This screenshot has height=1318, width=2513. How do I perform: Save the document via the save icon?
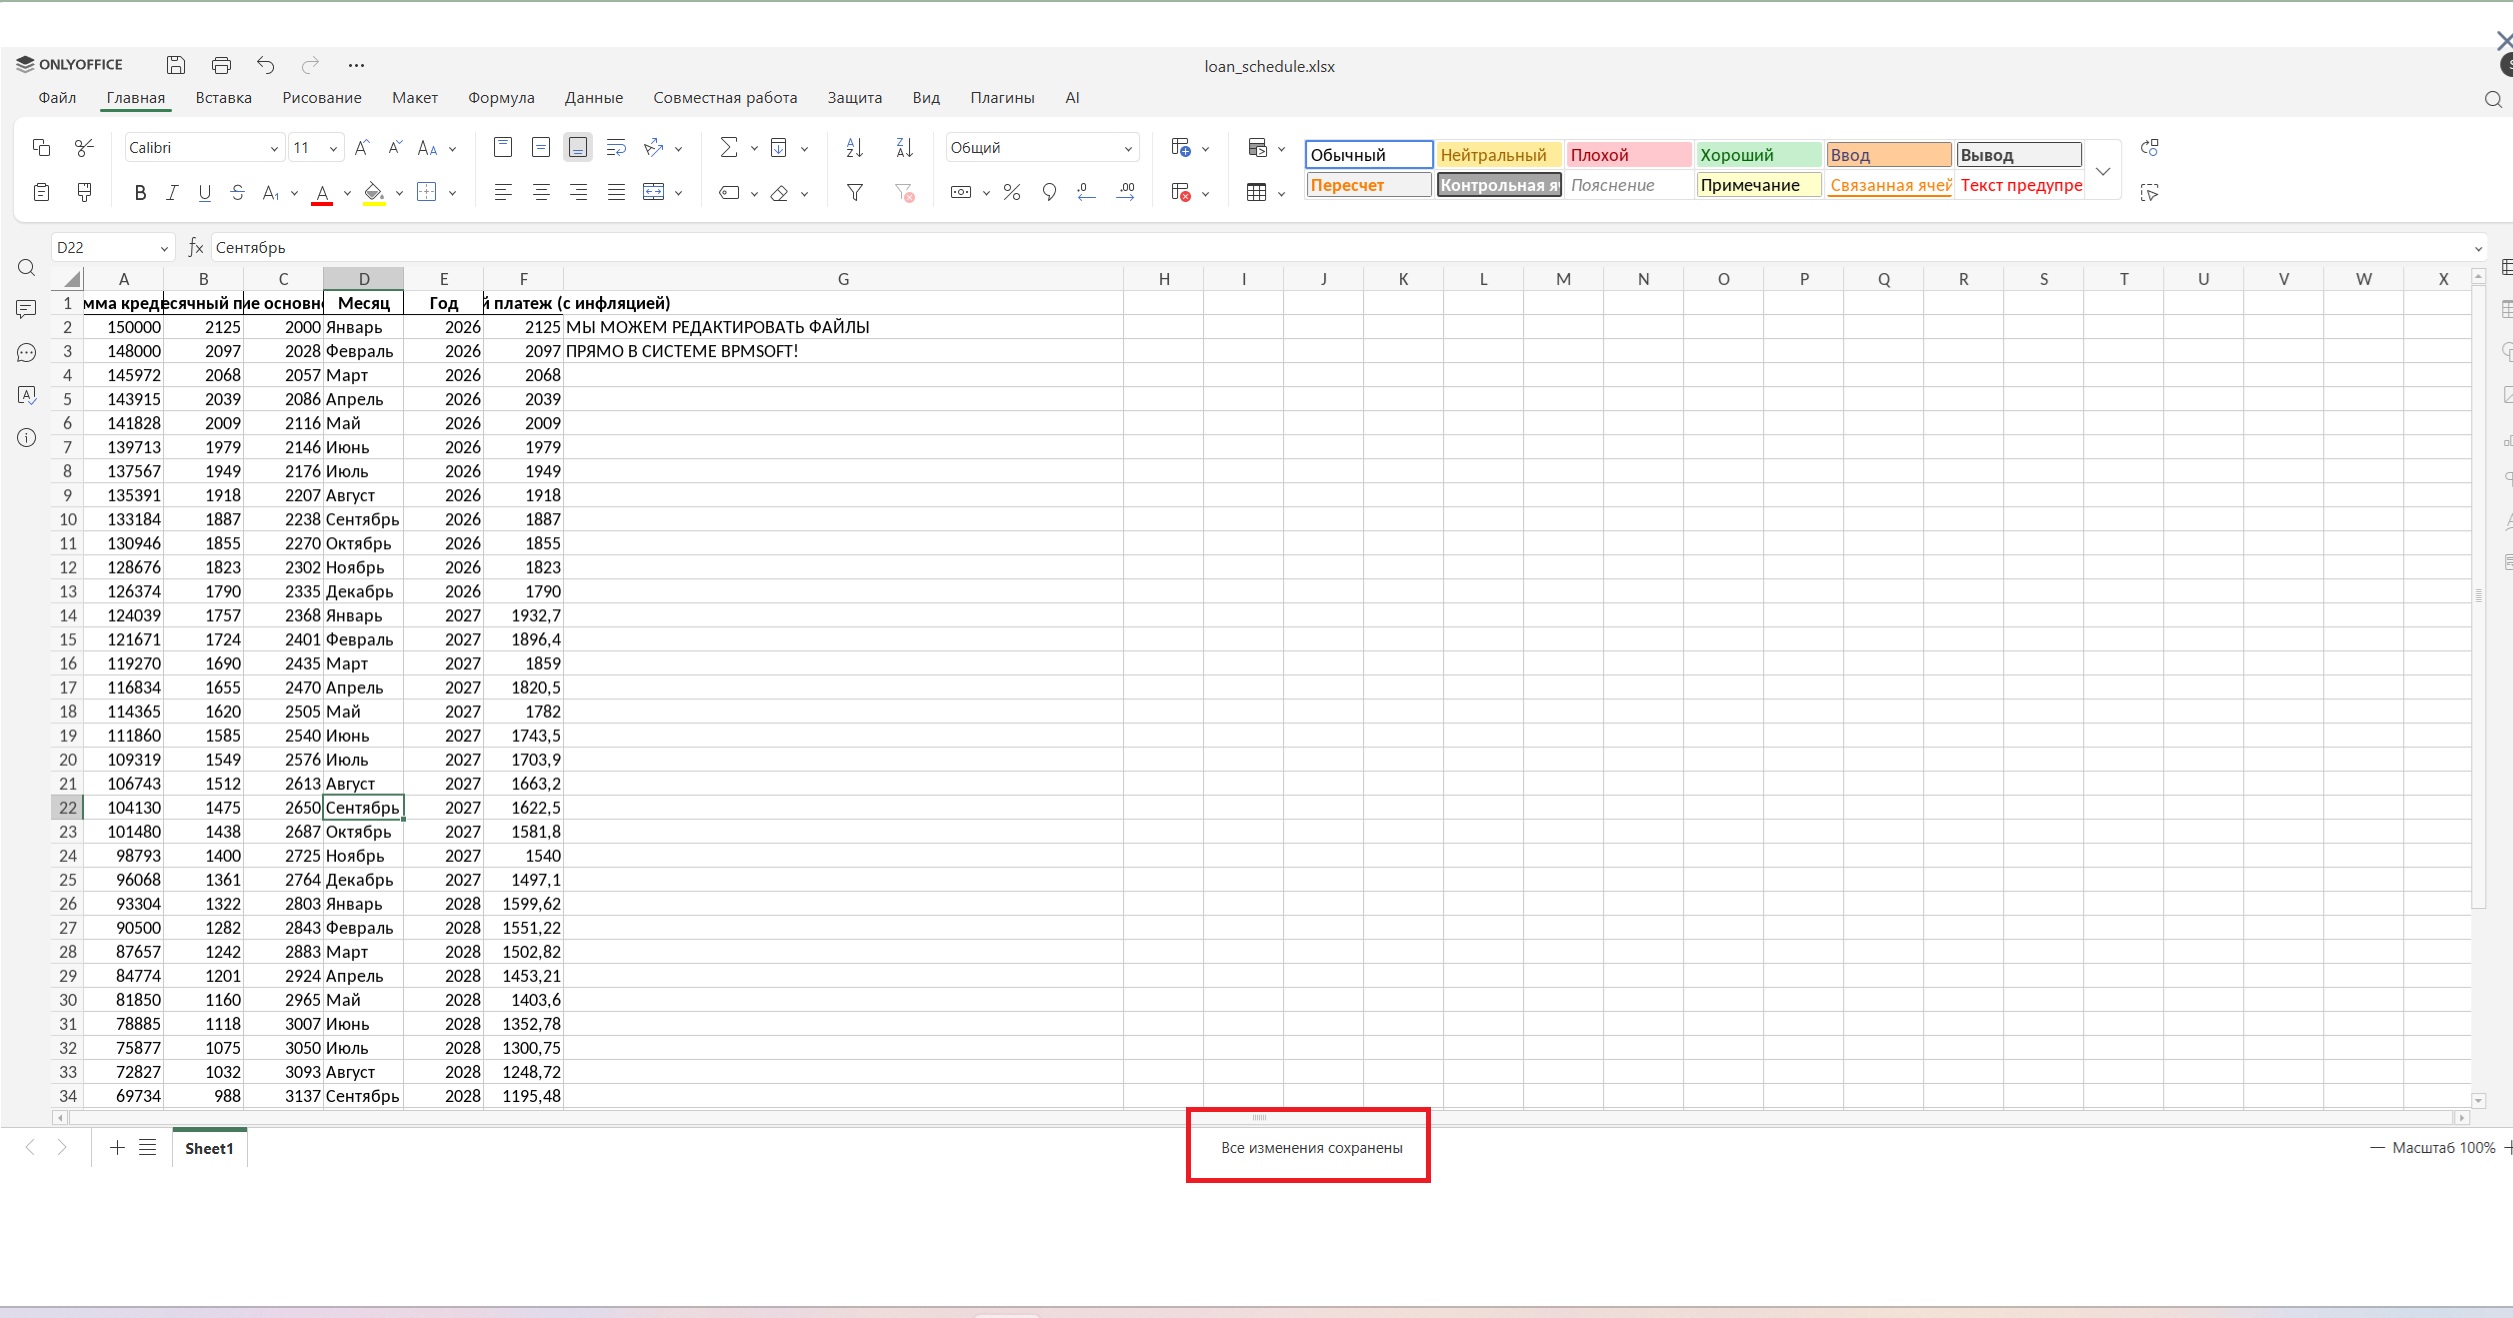[175, 64]
